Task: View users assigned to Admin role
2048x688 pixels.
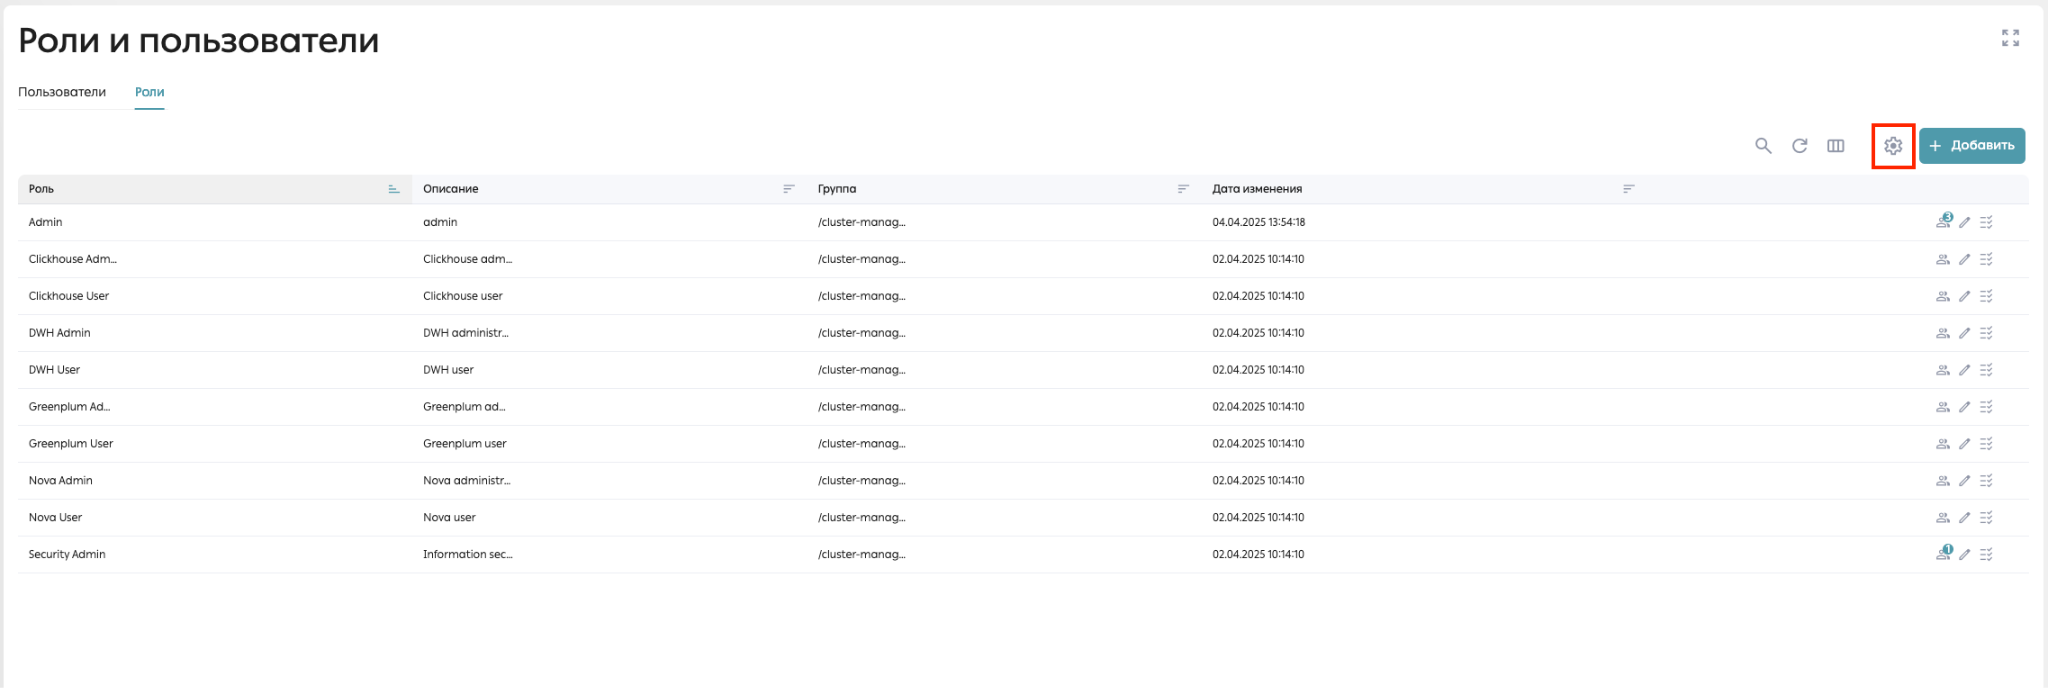Action: coord(1943,221)
